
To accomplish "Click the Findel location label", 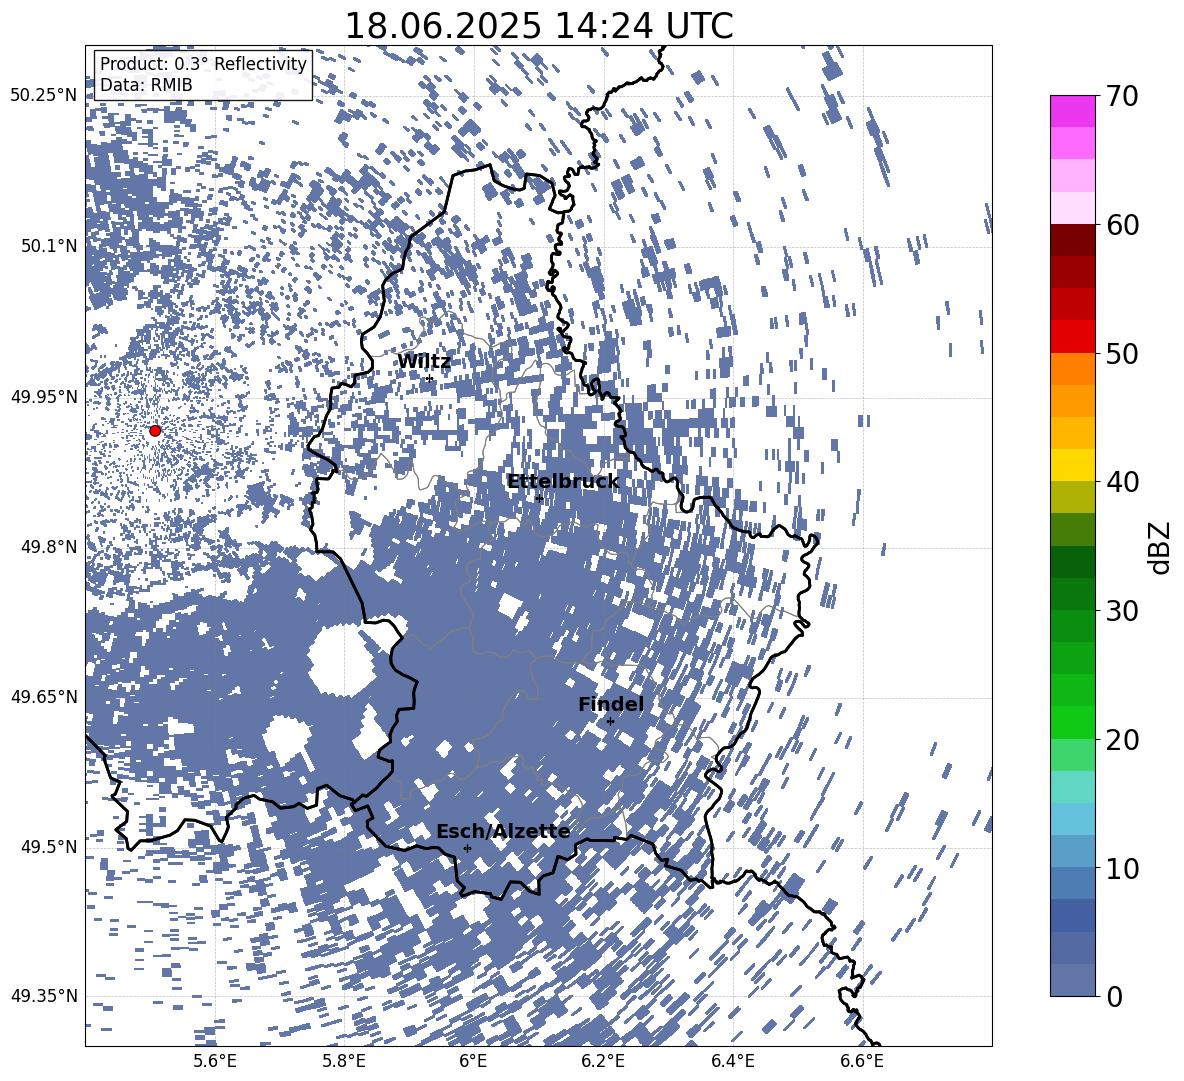I will (x=611, y=704).
